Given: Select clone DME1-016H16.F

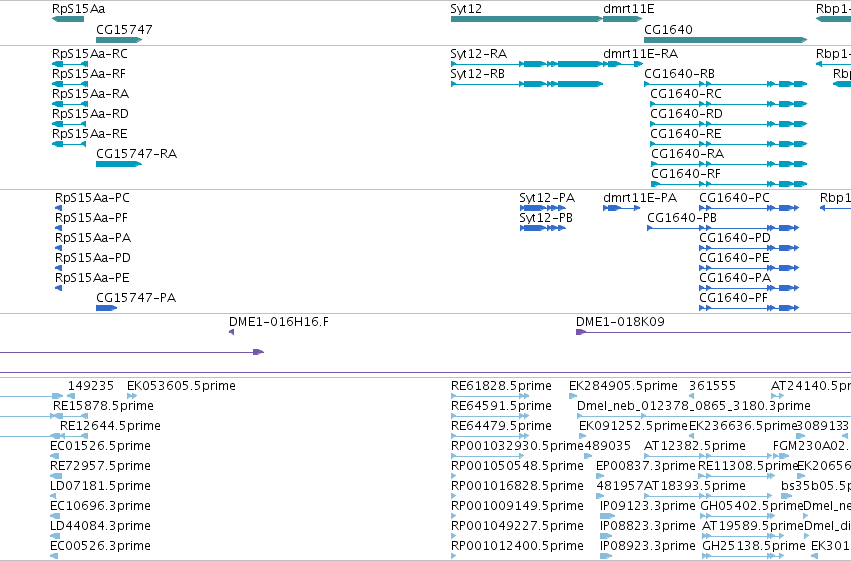Looking at the screenshot, I should coord(278,322).
